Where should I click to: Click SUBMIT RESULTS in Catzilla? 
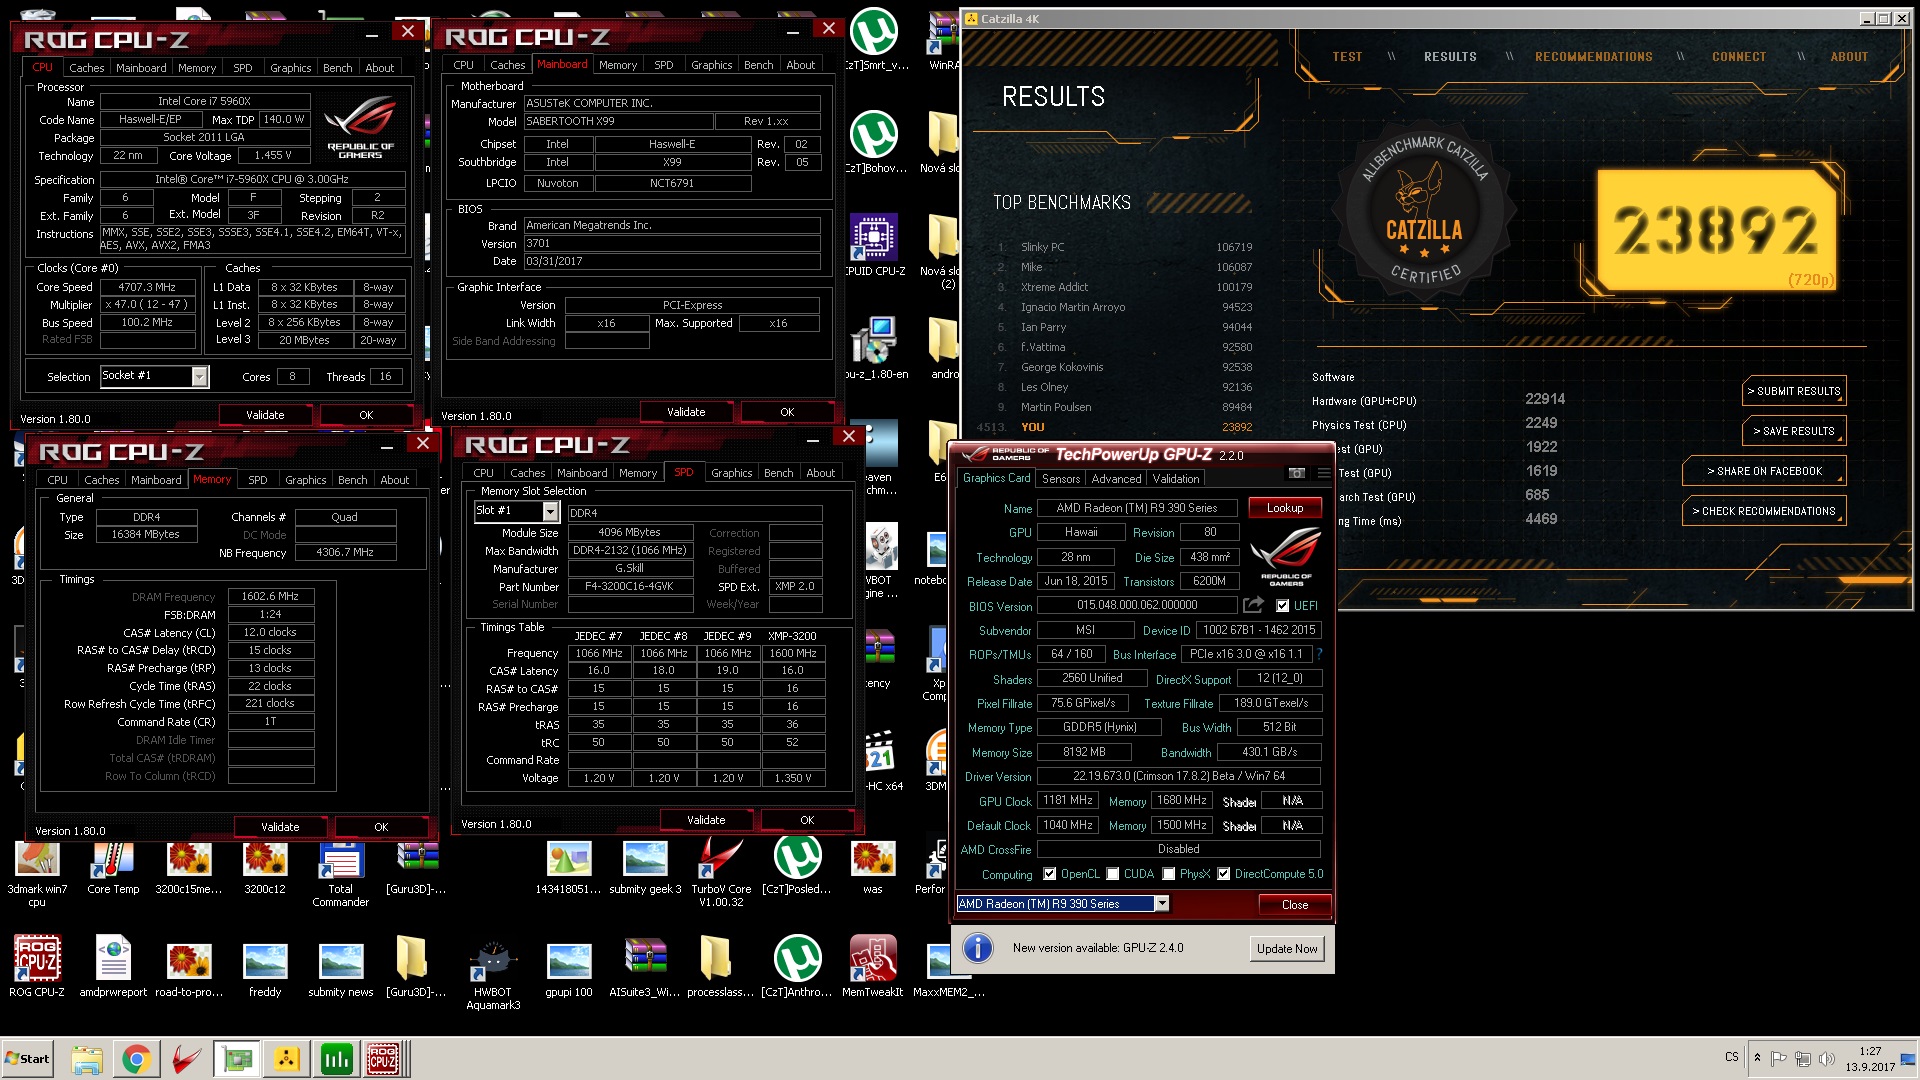point(1794,391)
